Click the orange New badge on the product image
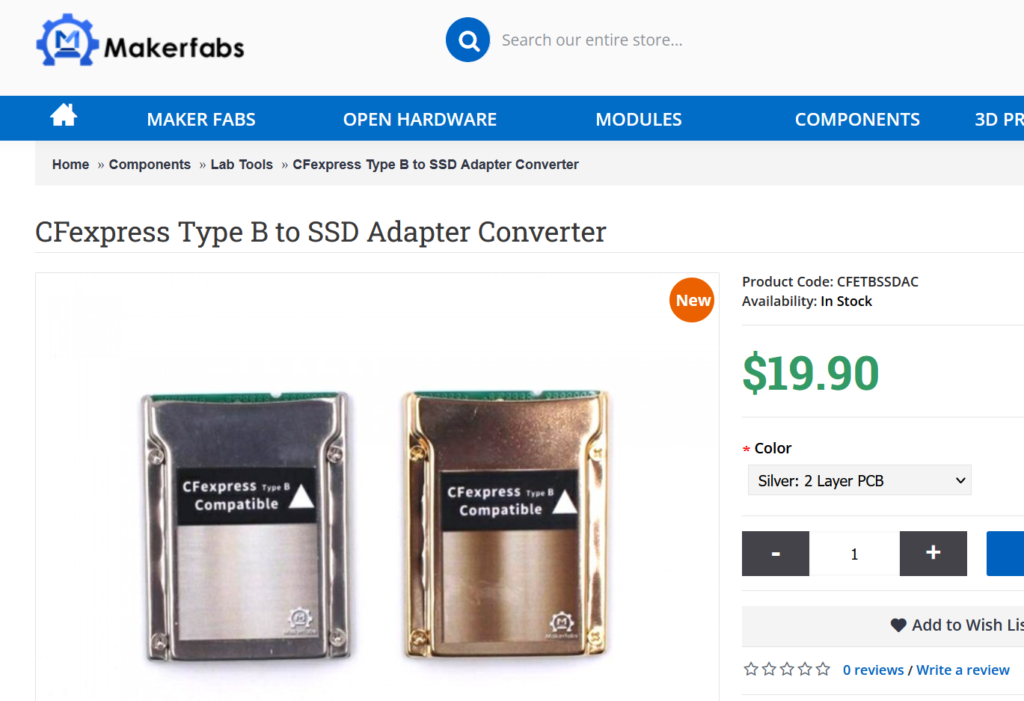Image resolution: width=1024 pixels, height=701 pixels. (x=691, y=299)
